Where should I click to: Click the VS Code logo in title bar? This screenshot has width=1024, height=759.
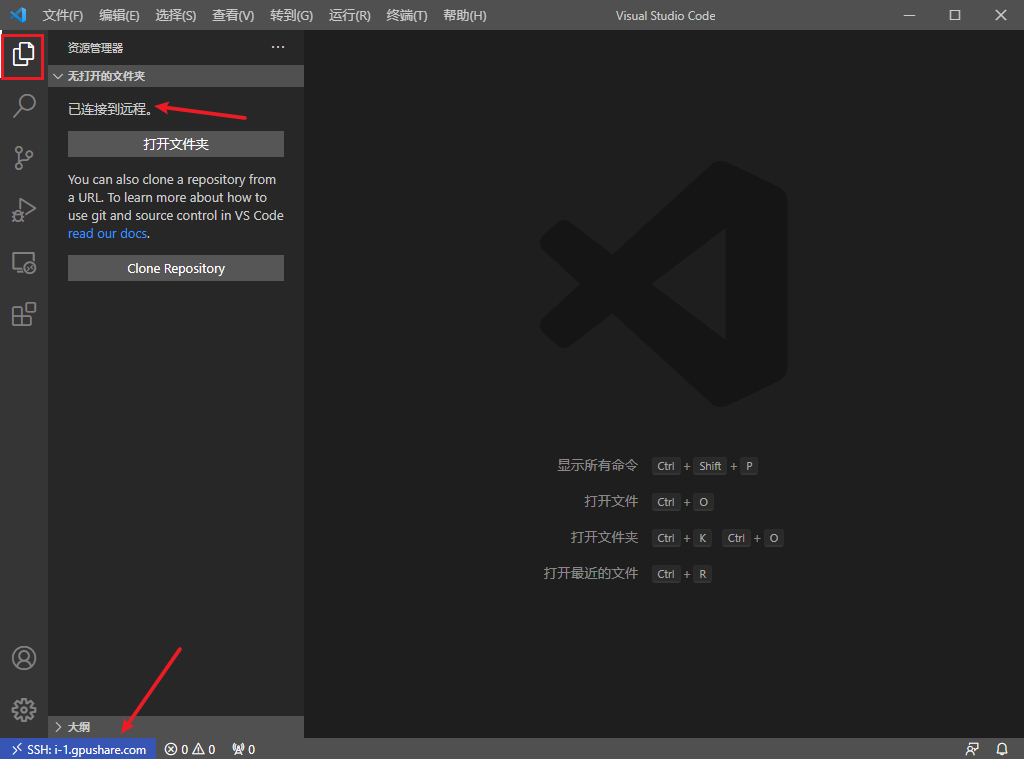tap(18, 14)
